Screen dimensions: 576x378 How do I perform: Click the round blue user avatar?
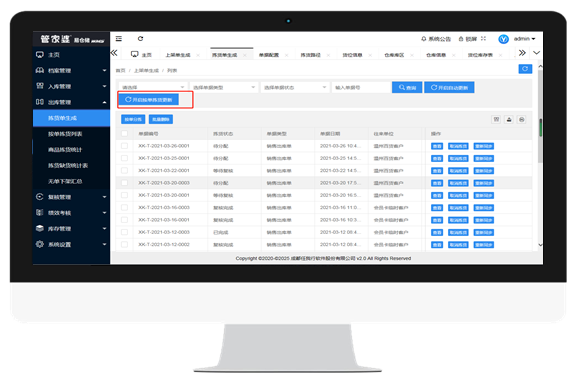503,39
